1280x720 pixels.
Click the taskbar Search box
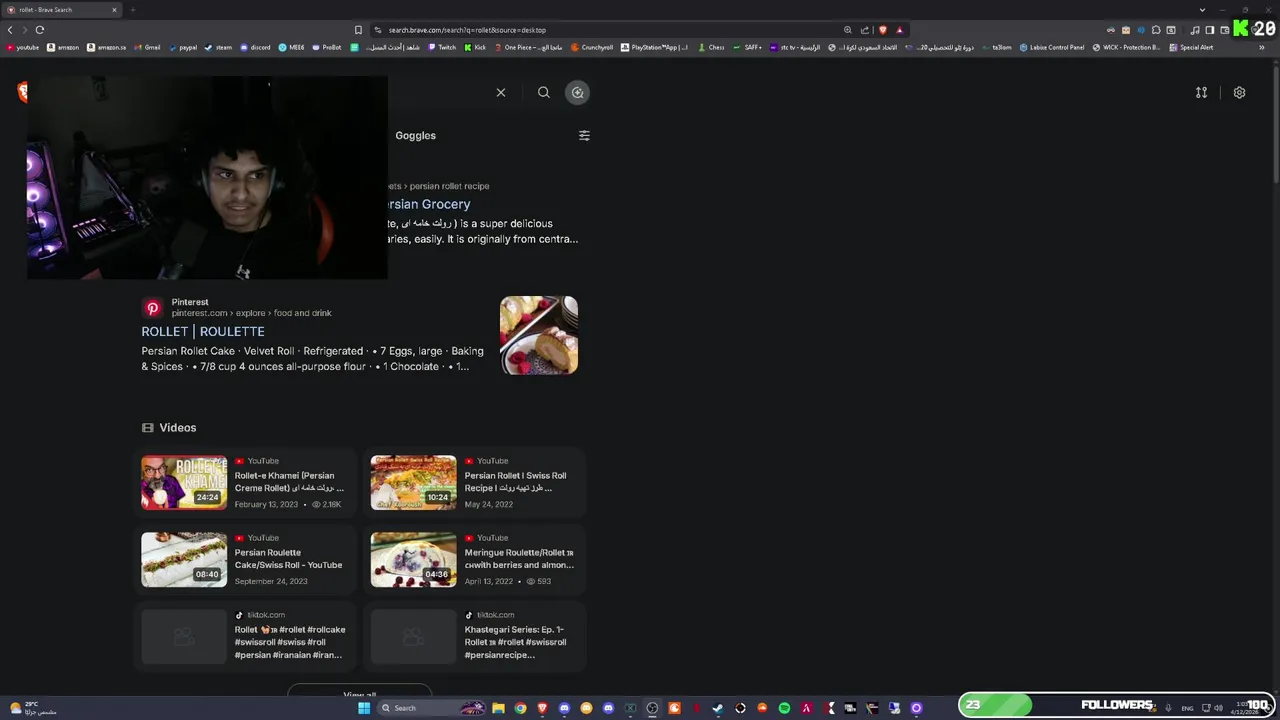pos(432,708)
